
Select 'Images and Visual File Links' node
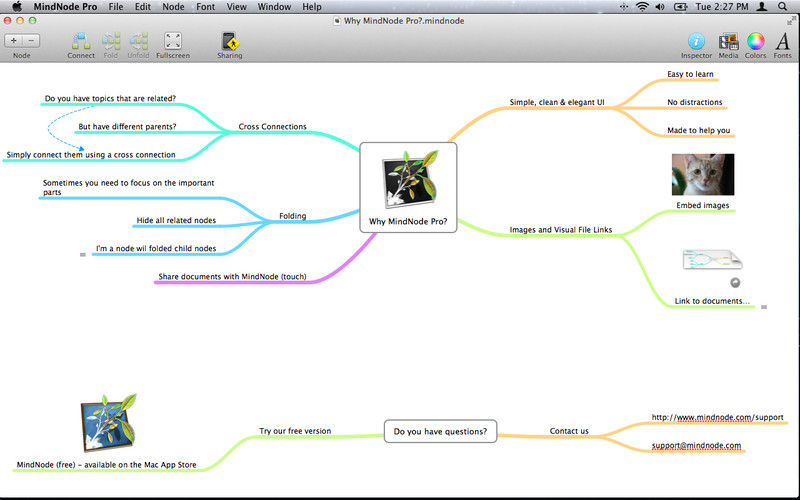click(561, 230)
